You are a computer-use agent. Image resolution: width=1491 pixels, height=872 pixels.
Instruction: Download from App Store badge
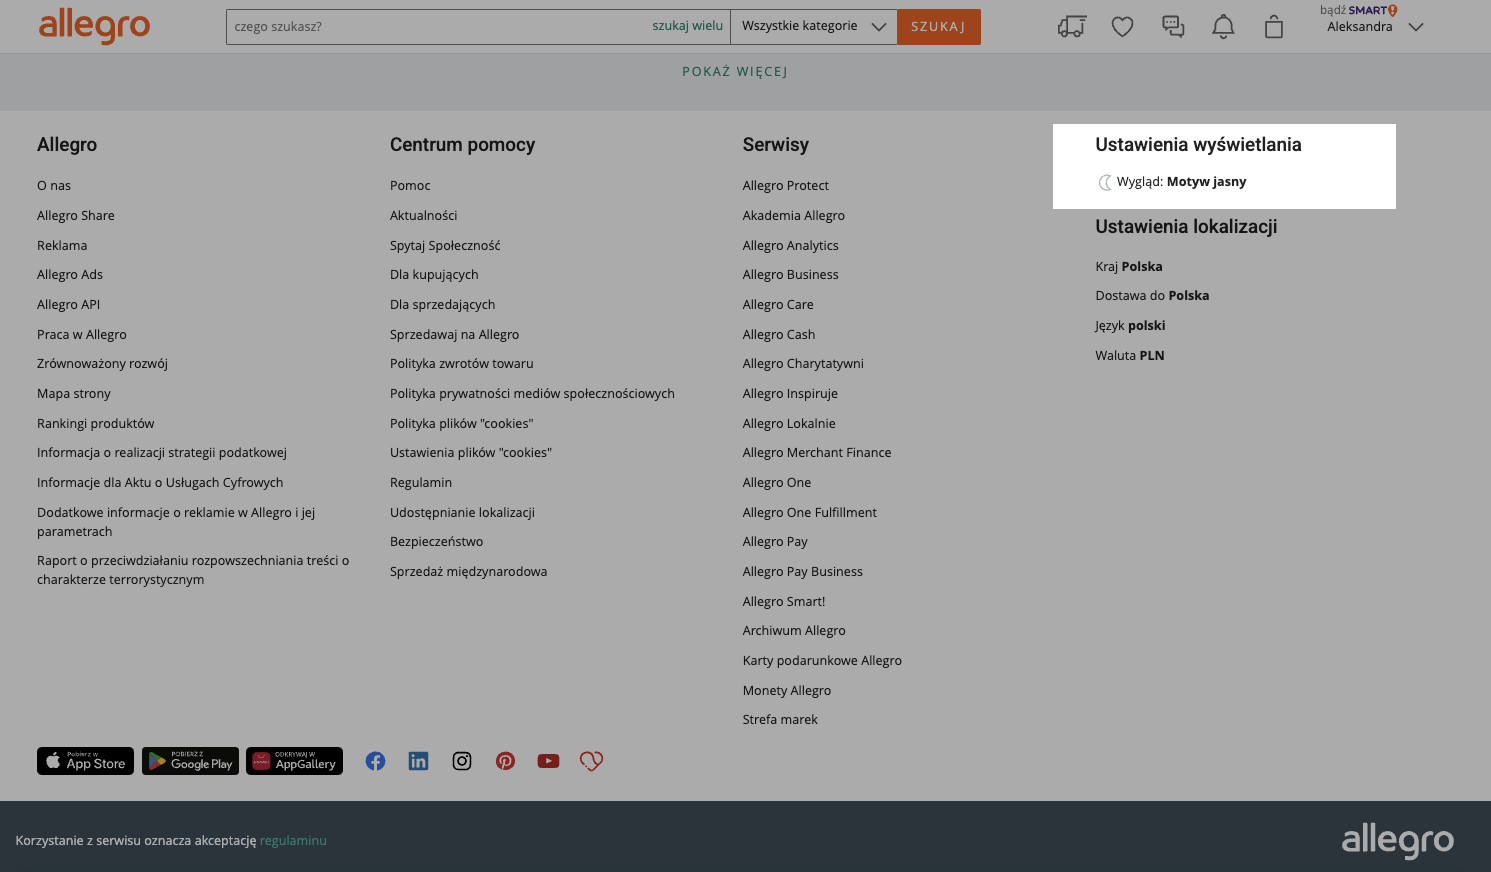(x=85, y=761)
